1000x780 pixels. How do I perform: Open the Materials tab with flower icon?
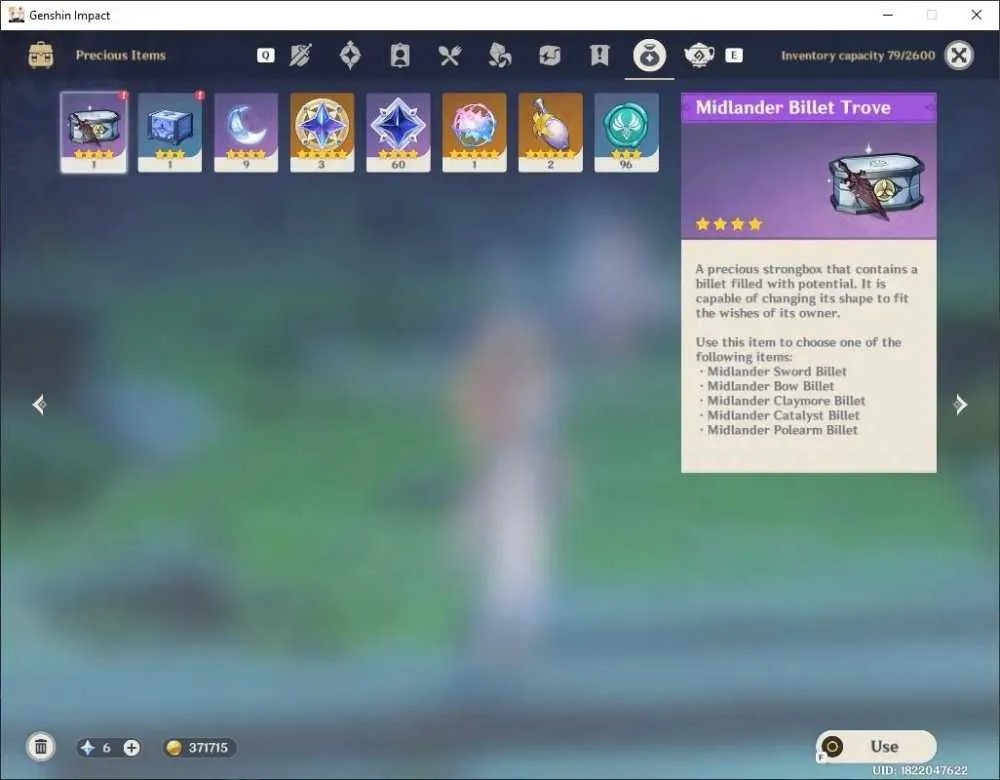click(x=499, y=55)
